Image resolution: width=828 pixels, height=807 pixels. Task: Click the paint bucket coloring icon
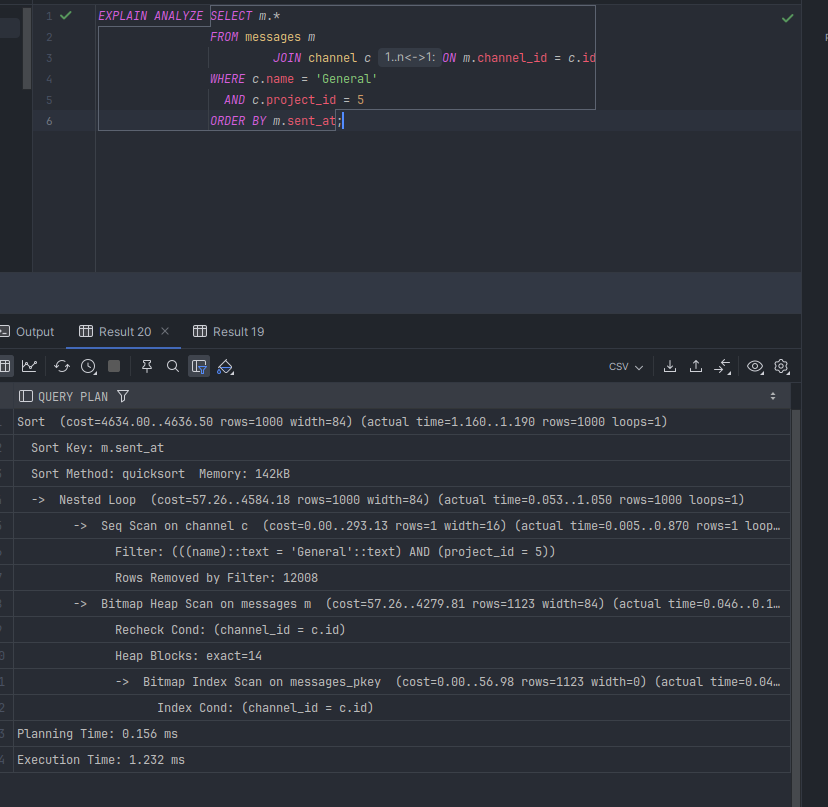coord(225,367)
